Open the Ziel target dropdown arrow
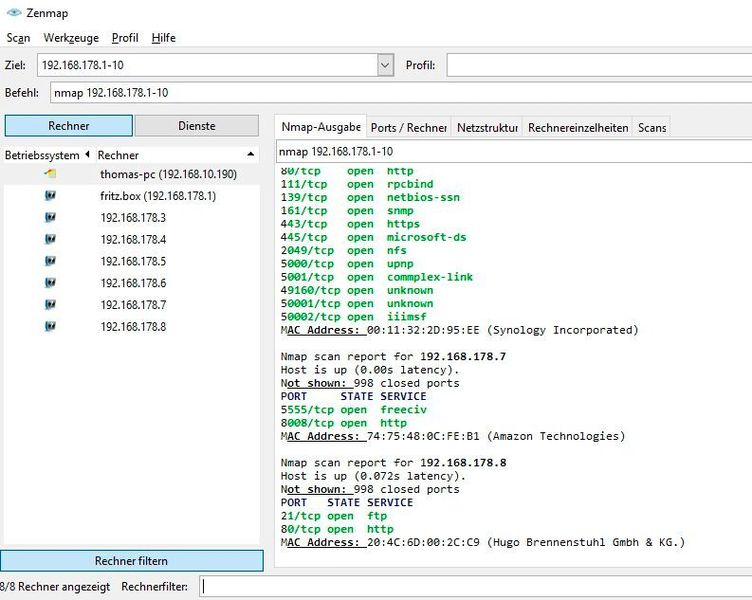The image size is (752, 600). pyautogui.click(x=385, y=65)
